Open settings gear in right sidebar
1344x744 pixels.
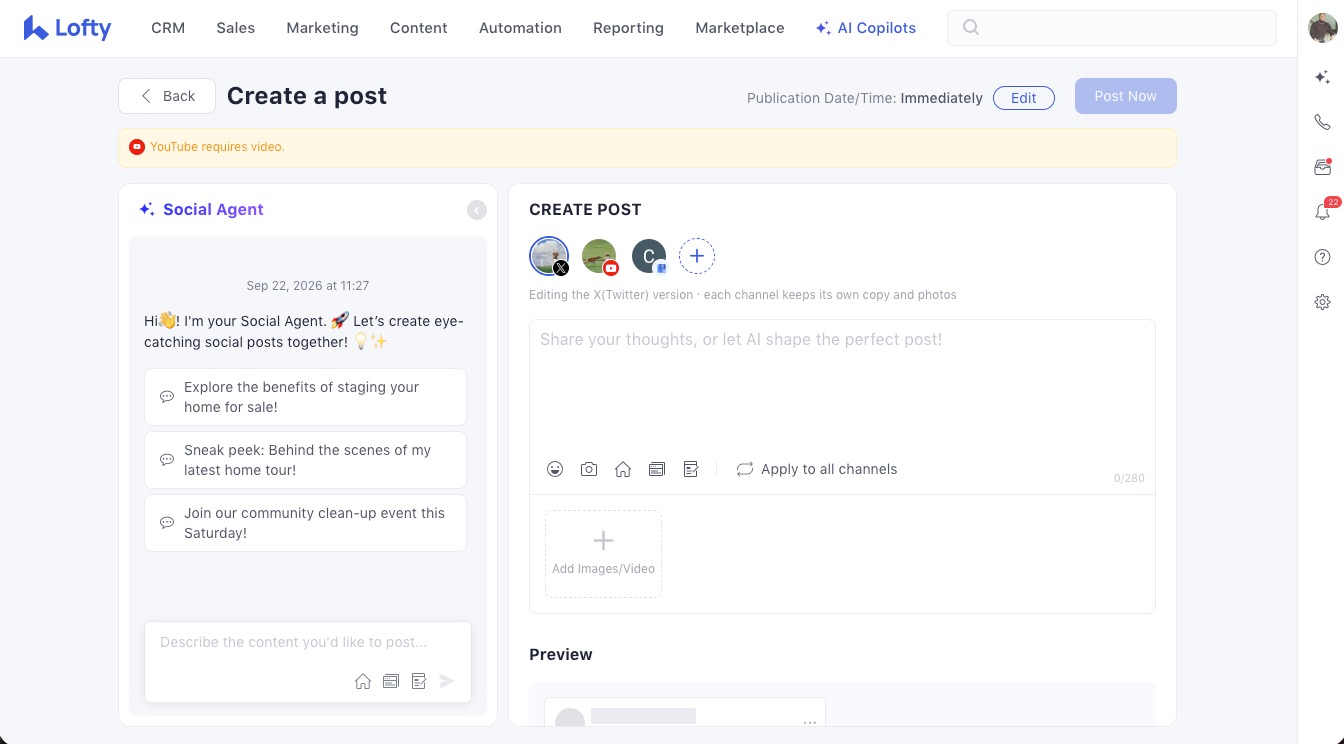(1322, 302)
